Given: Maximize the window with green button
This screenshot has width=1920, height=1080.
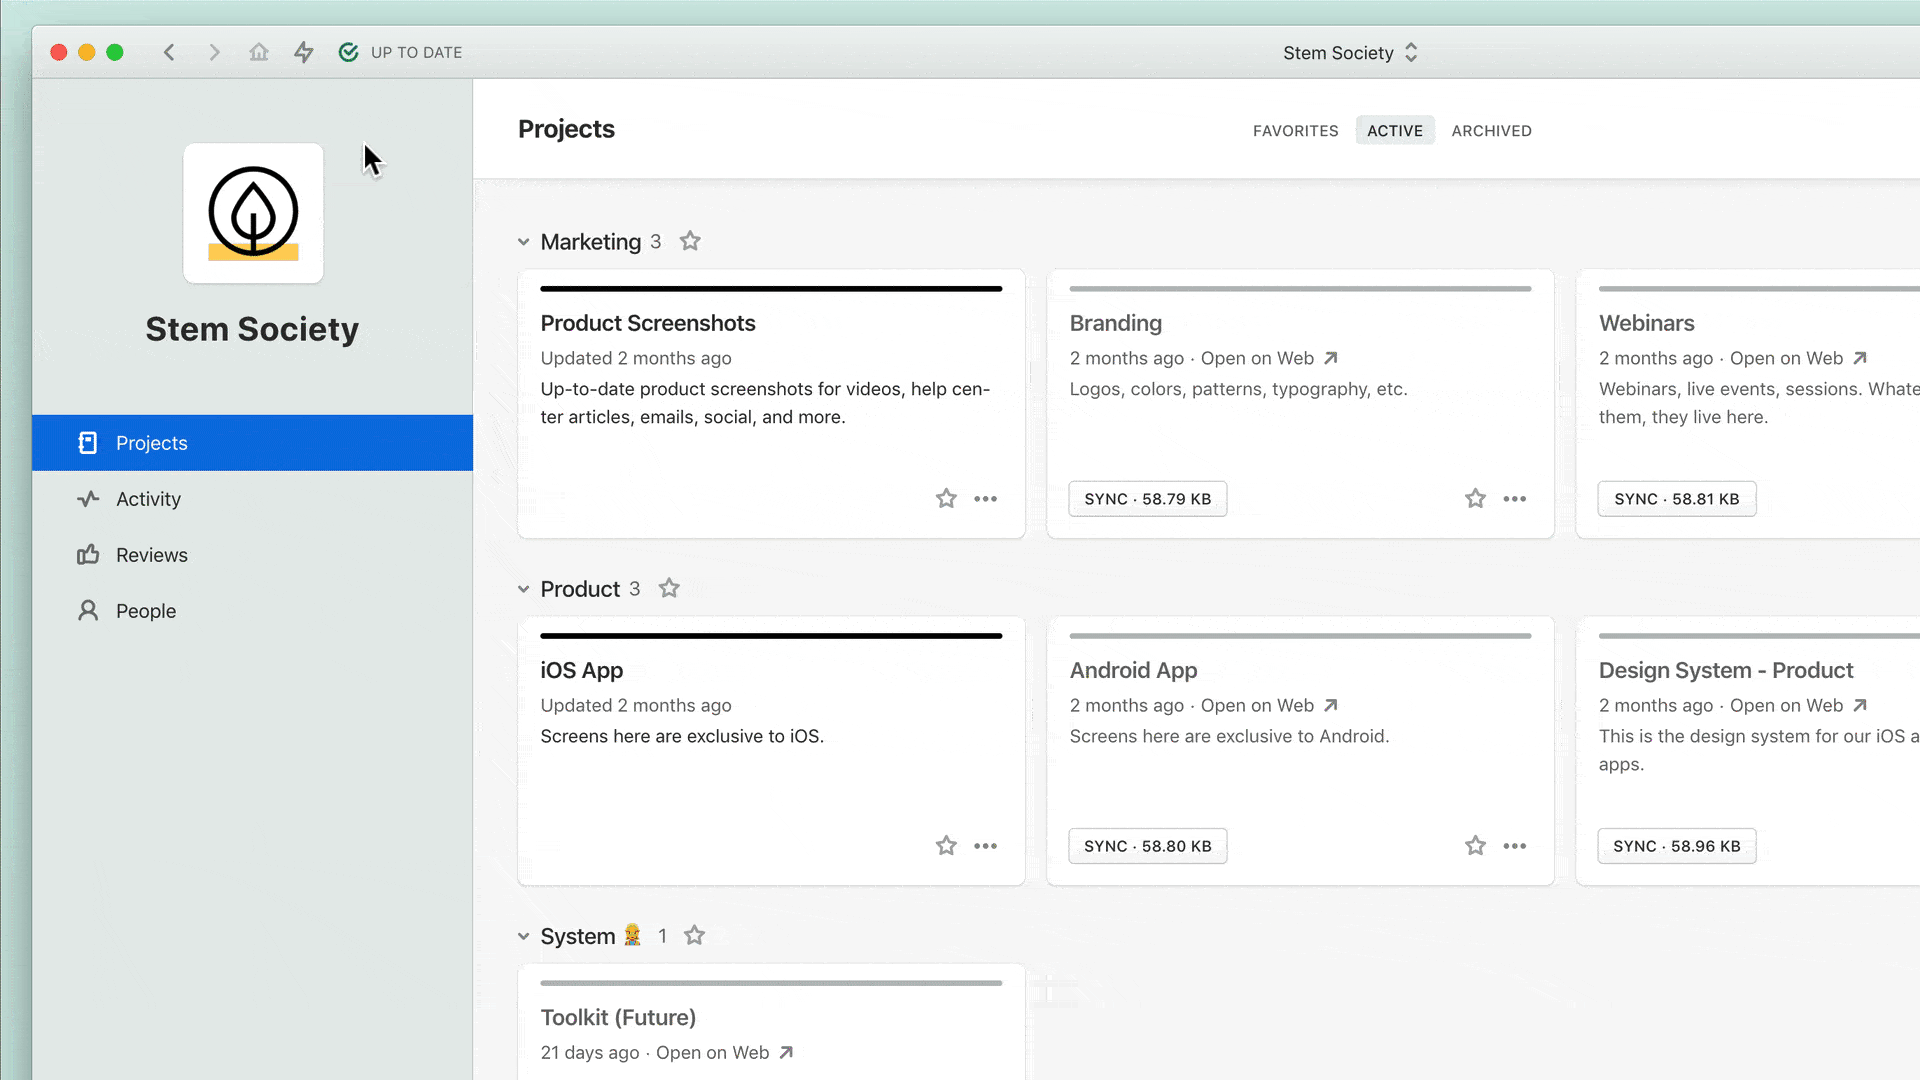Looking at the screenshot, I should tap(115, 52).
